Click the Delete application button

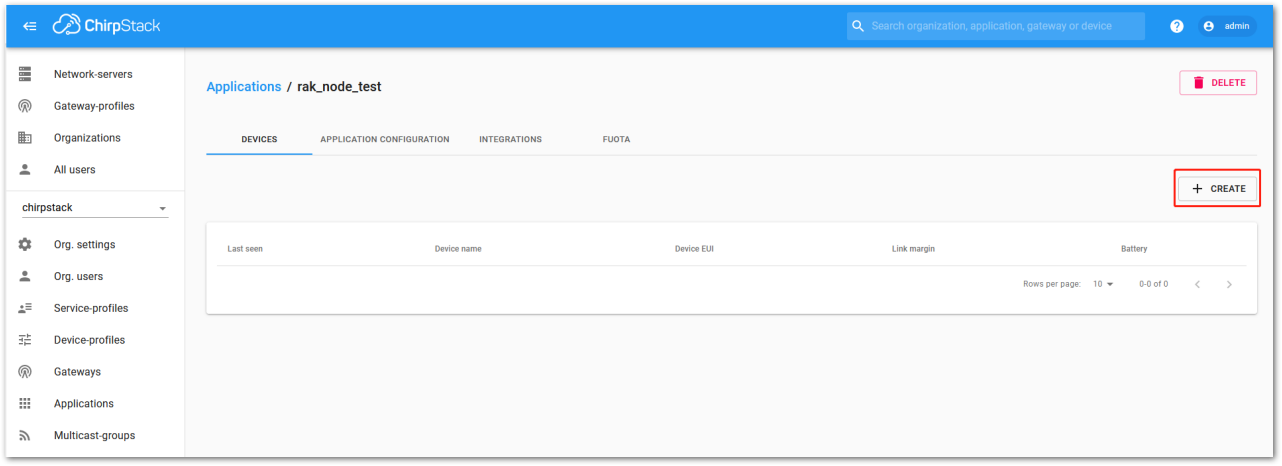pyautogui.click(x=1218, y=83)
